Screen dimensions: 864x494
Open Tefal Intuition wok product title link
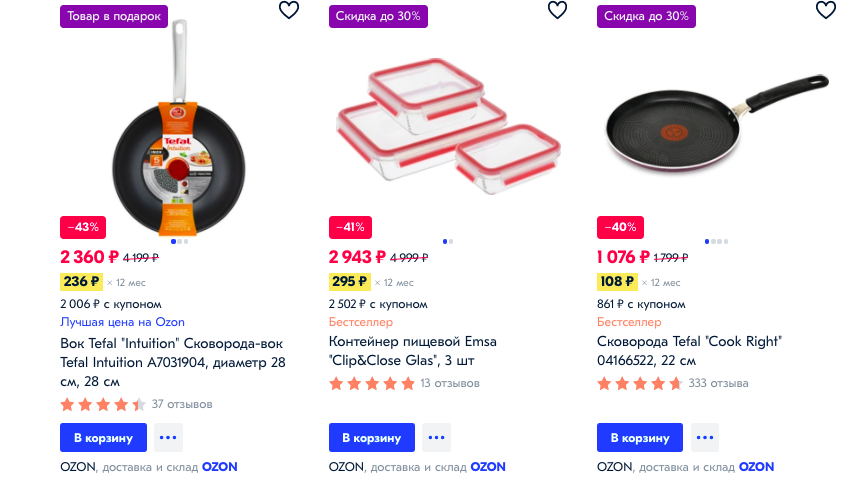tap(173, 361)
